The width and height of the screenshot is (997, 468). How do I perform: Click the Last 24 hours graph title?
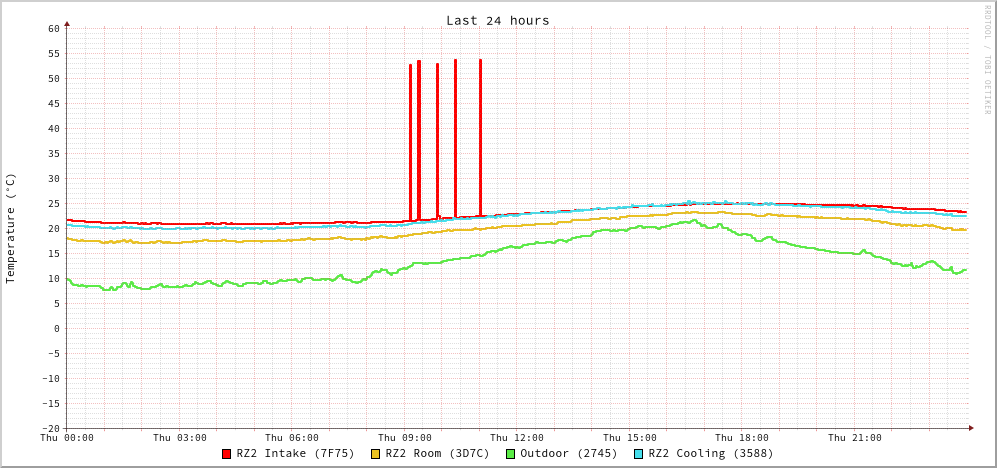point(497,20)
